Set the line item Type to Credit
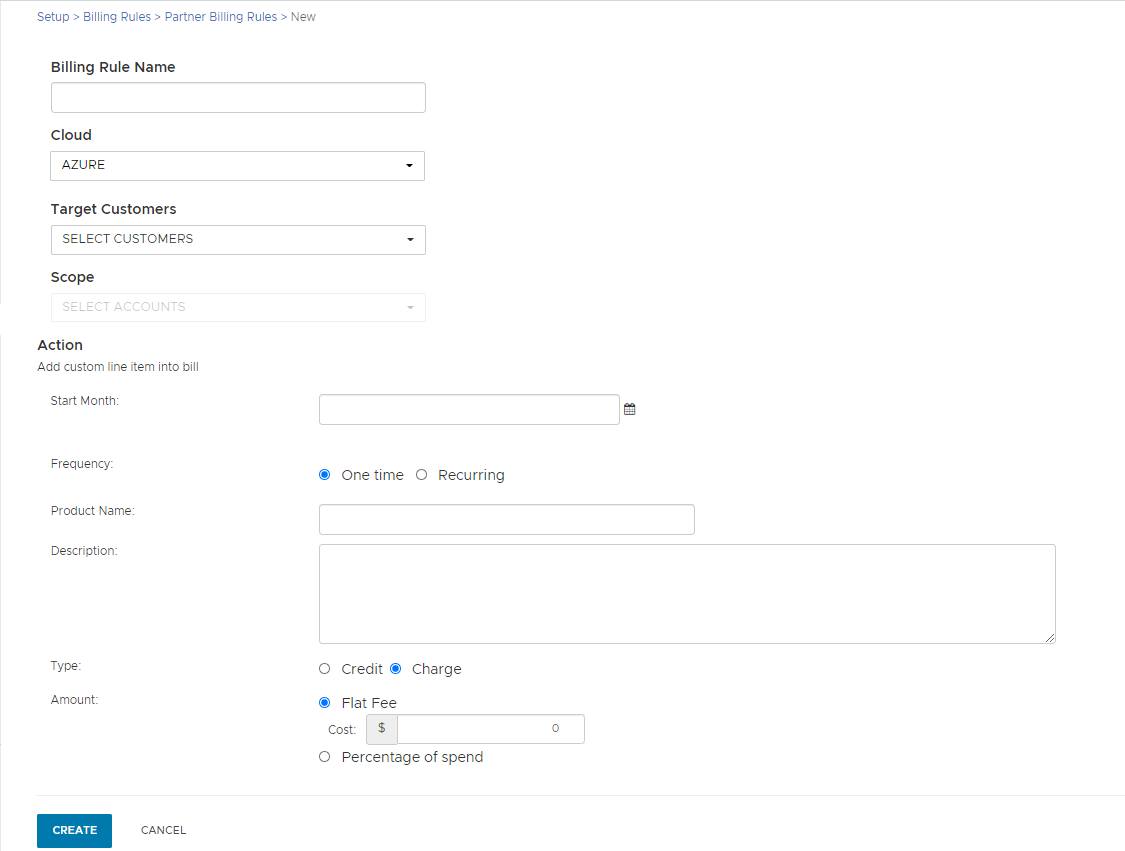Image resolution: width=1125 pixels, height=851 pixels. point(324,668)
